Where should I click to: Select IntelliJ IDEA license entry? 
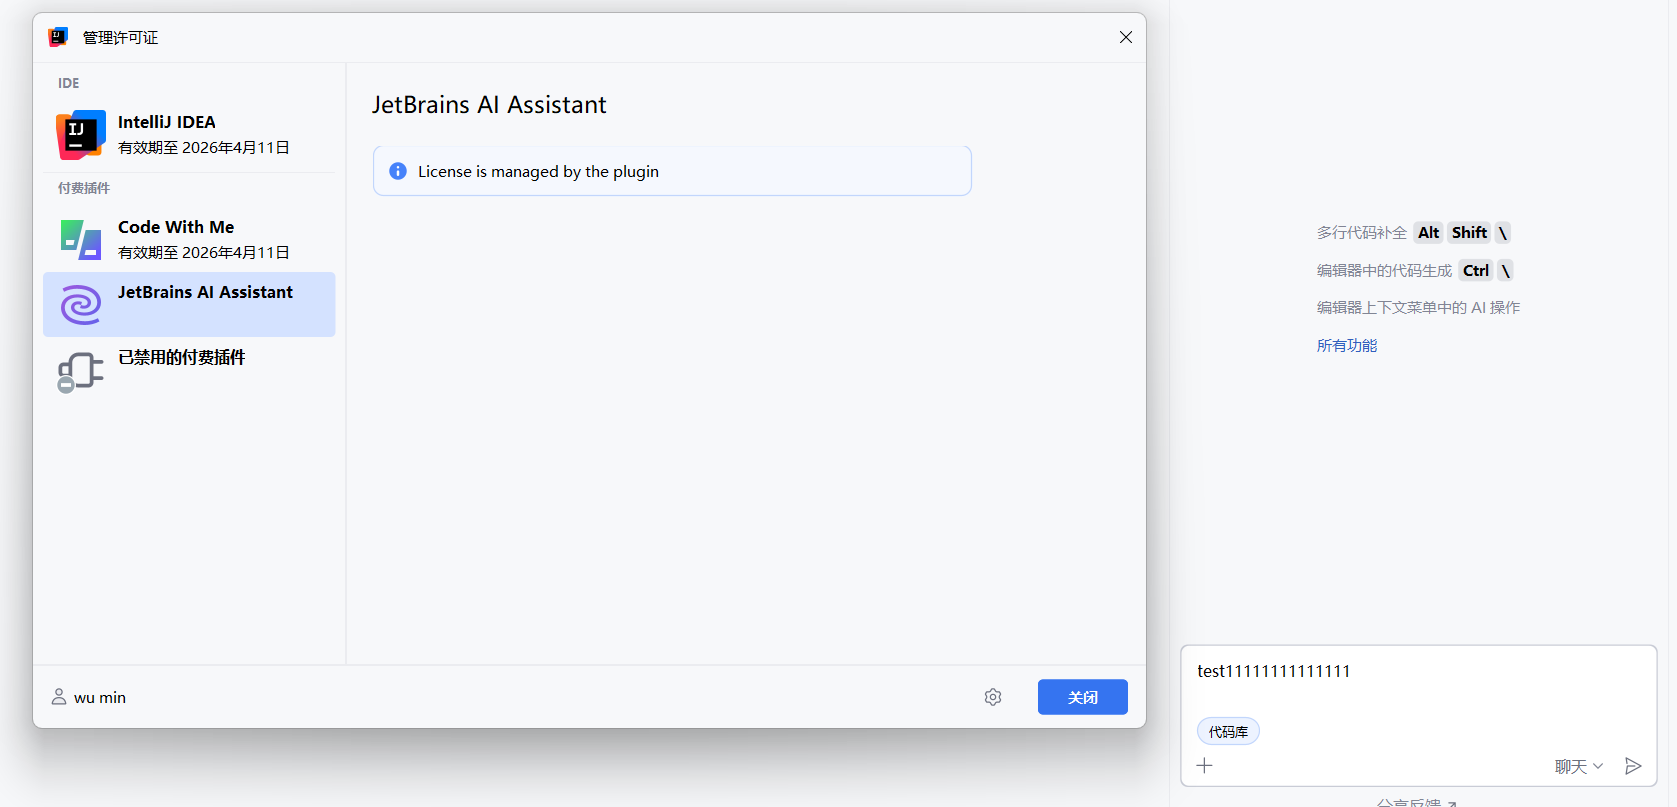tap(189, 134)
